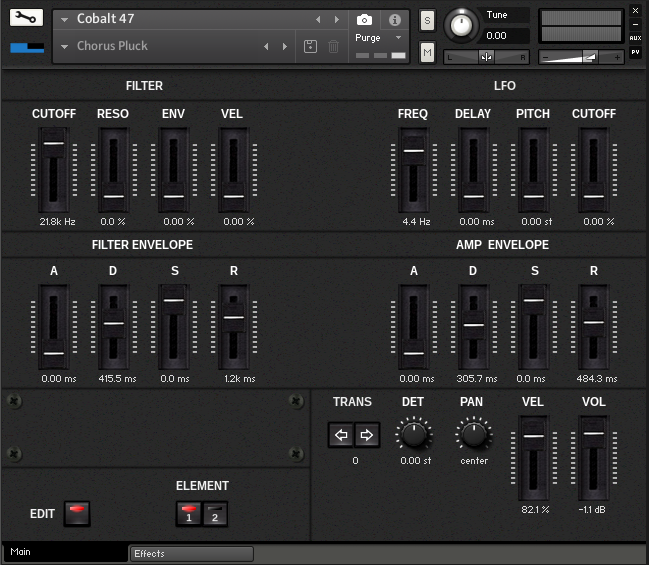
Task: Click the Amp Envelope decay (D) slider
Action: click(x=474, y=327)
